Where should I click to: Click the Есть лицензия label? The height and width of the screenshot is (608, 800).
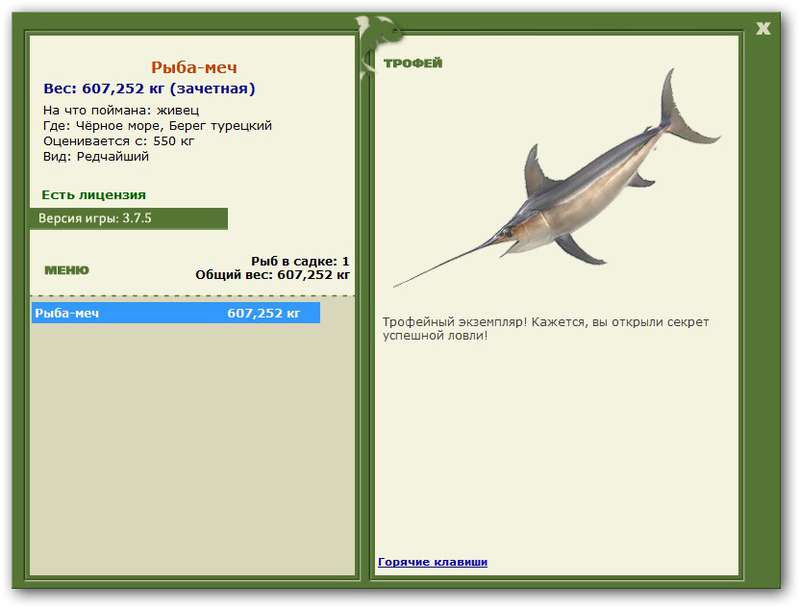94,195
